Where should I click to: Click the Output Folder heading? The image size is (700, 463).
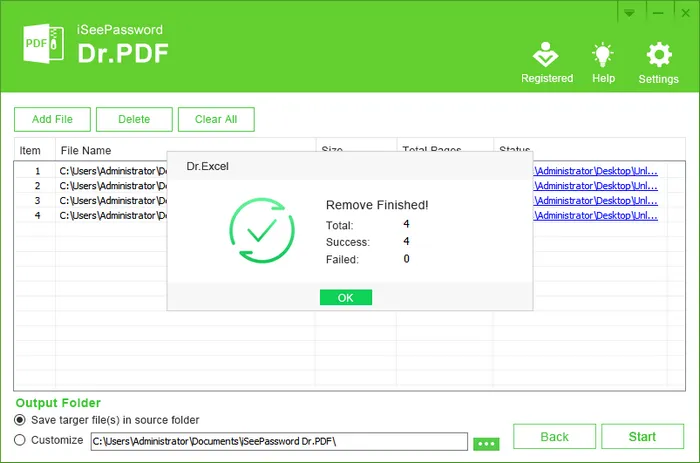(58, 403)
